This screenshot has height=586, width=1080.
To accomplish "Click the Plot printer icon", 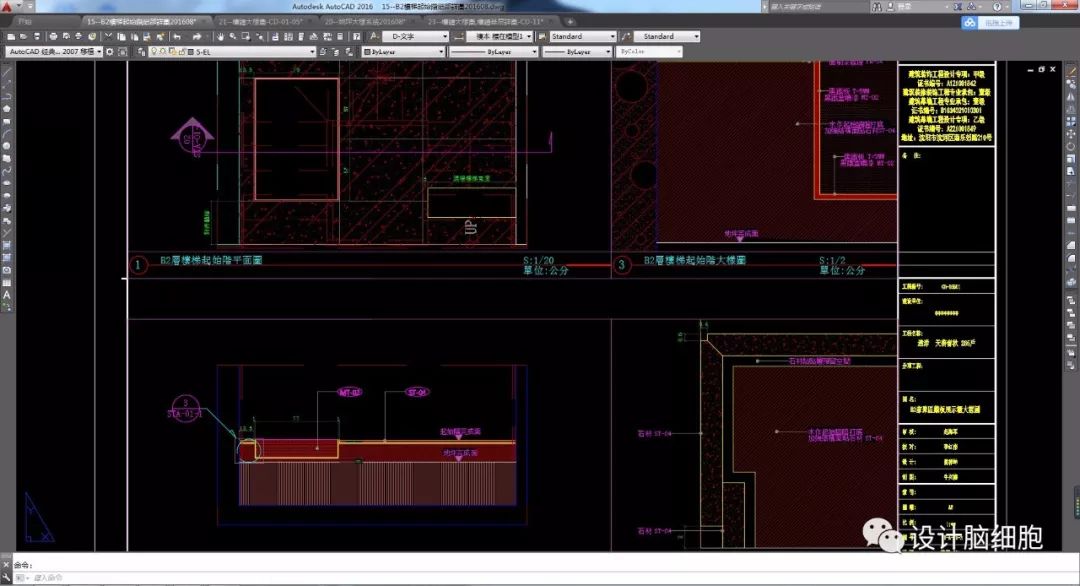I will (x=52, y=37).
